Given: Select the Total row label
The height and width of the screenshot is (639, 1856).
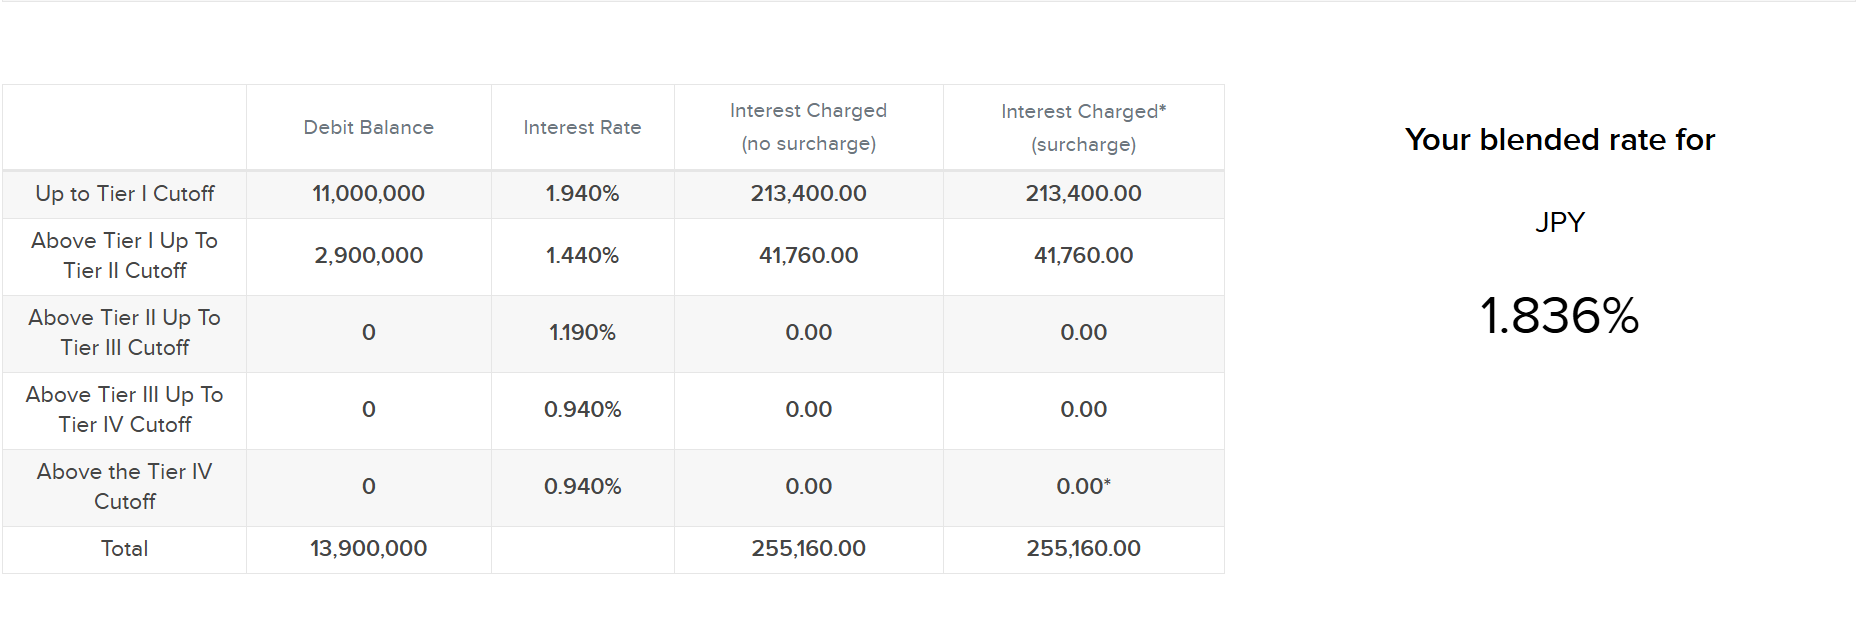Looking at the screenshot, I should 125,549.
